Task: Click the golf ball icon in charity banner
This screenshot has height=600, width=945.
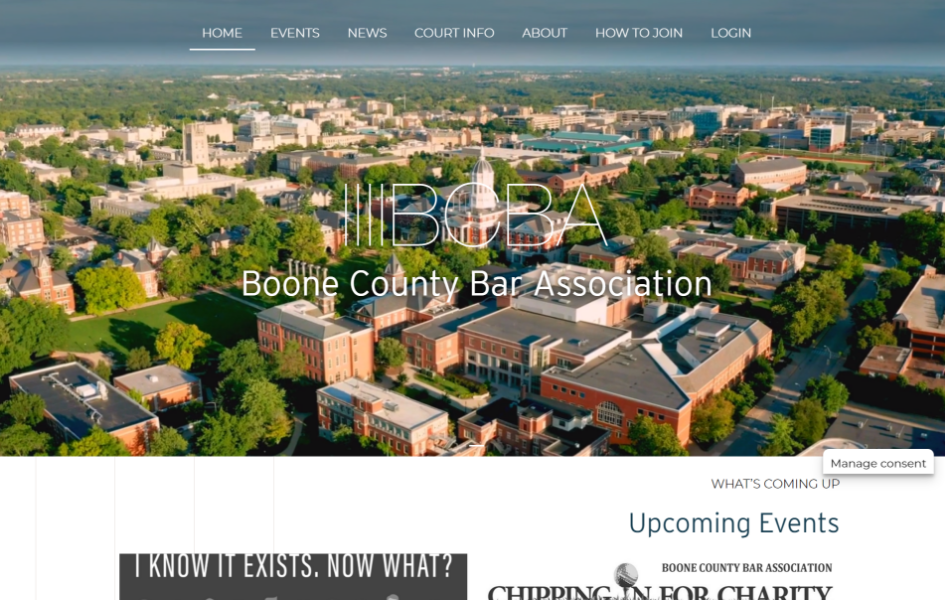Action: [x=626, y=575]
